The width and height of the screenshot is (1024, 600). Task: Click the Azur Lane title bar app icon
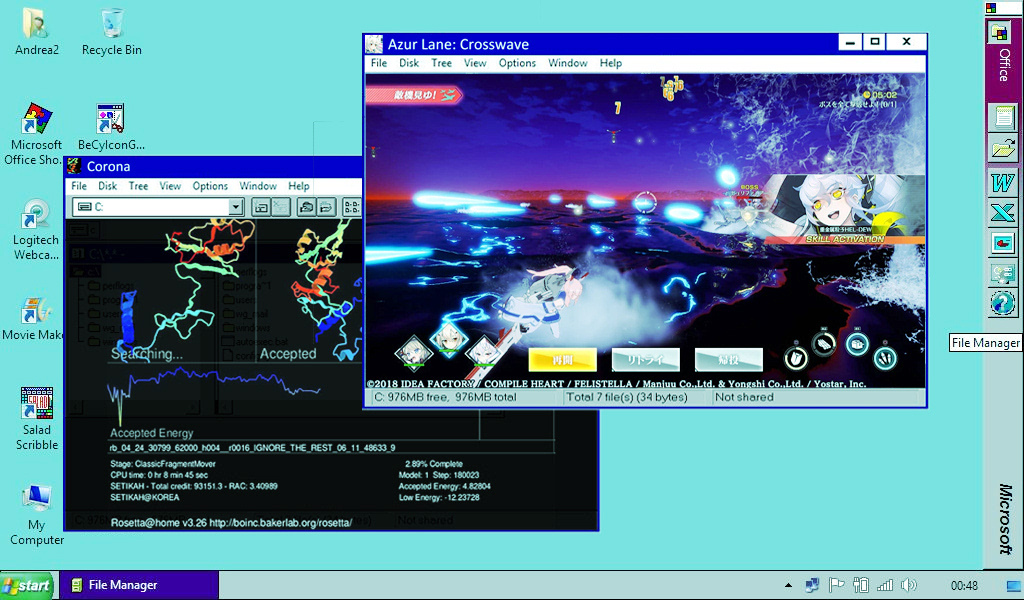click(374, 44)
